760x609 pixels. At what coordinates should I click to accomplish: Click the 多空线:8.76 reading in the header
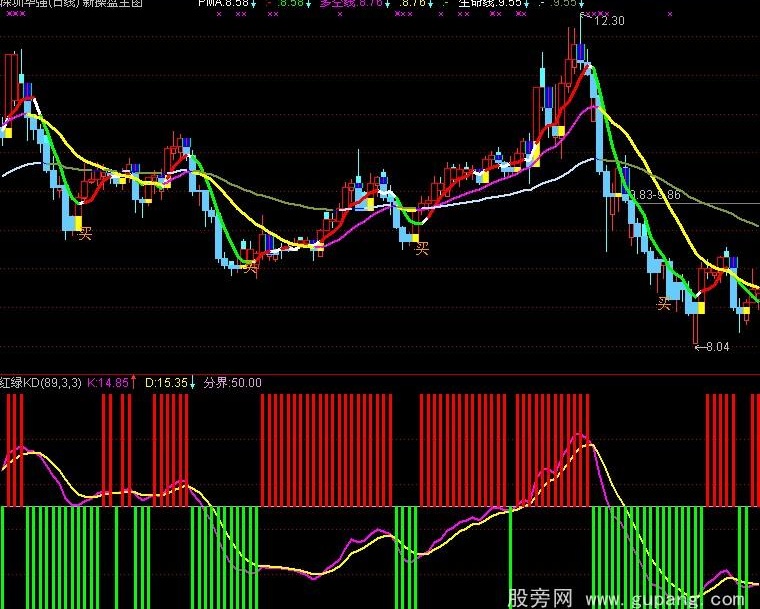point(351,3)
